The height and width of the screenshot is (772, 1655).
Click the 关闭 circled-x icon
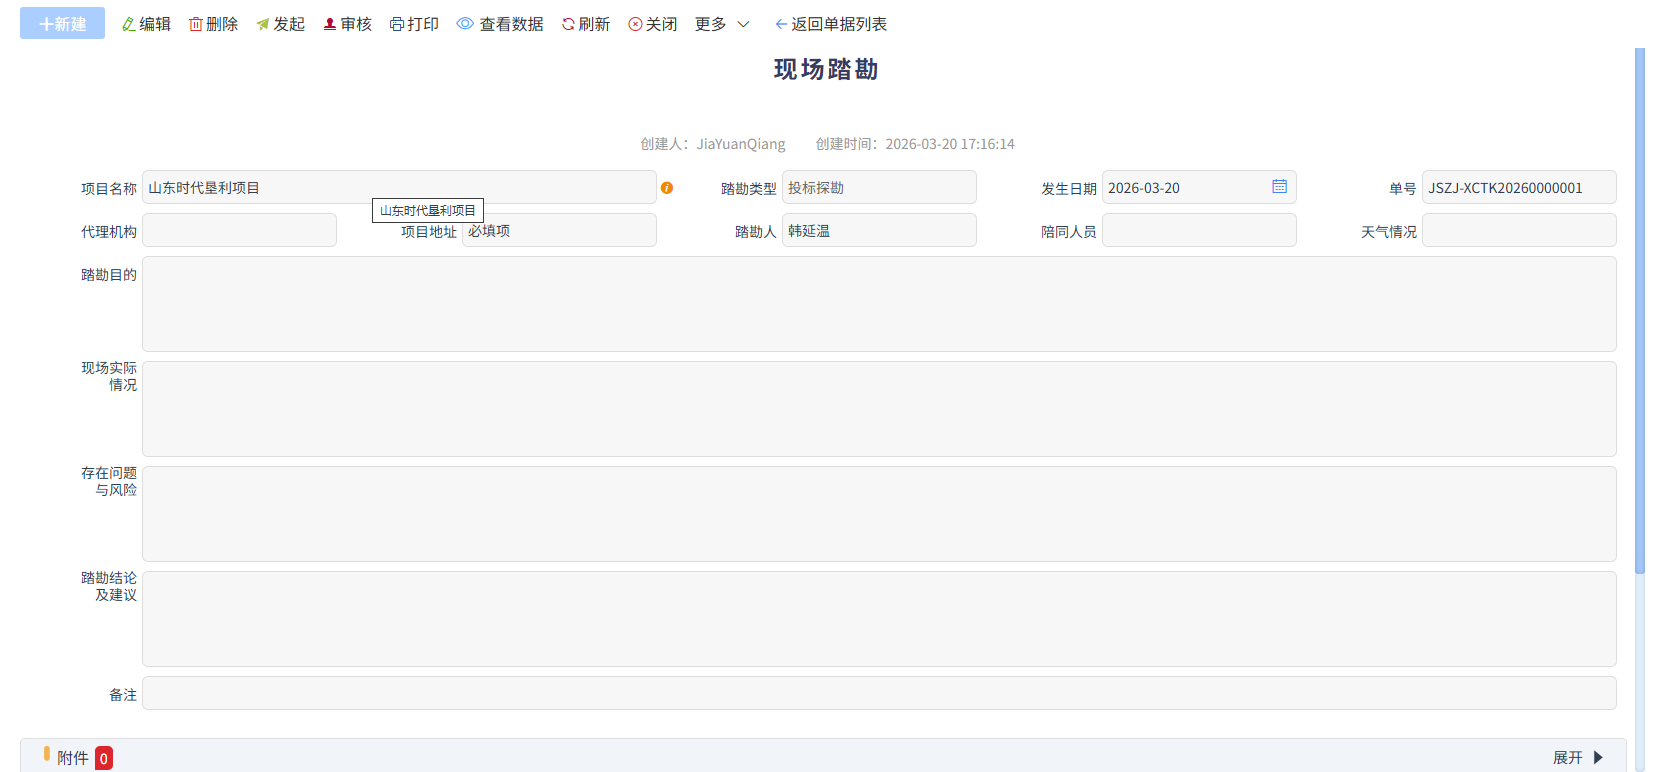coord(635,24)
